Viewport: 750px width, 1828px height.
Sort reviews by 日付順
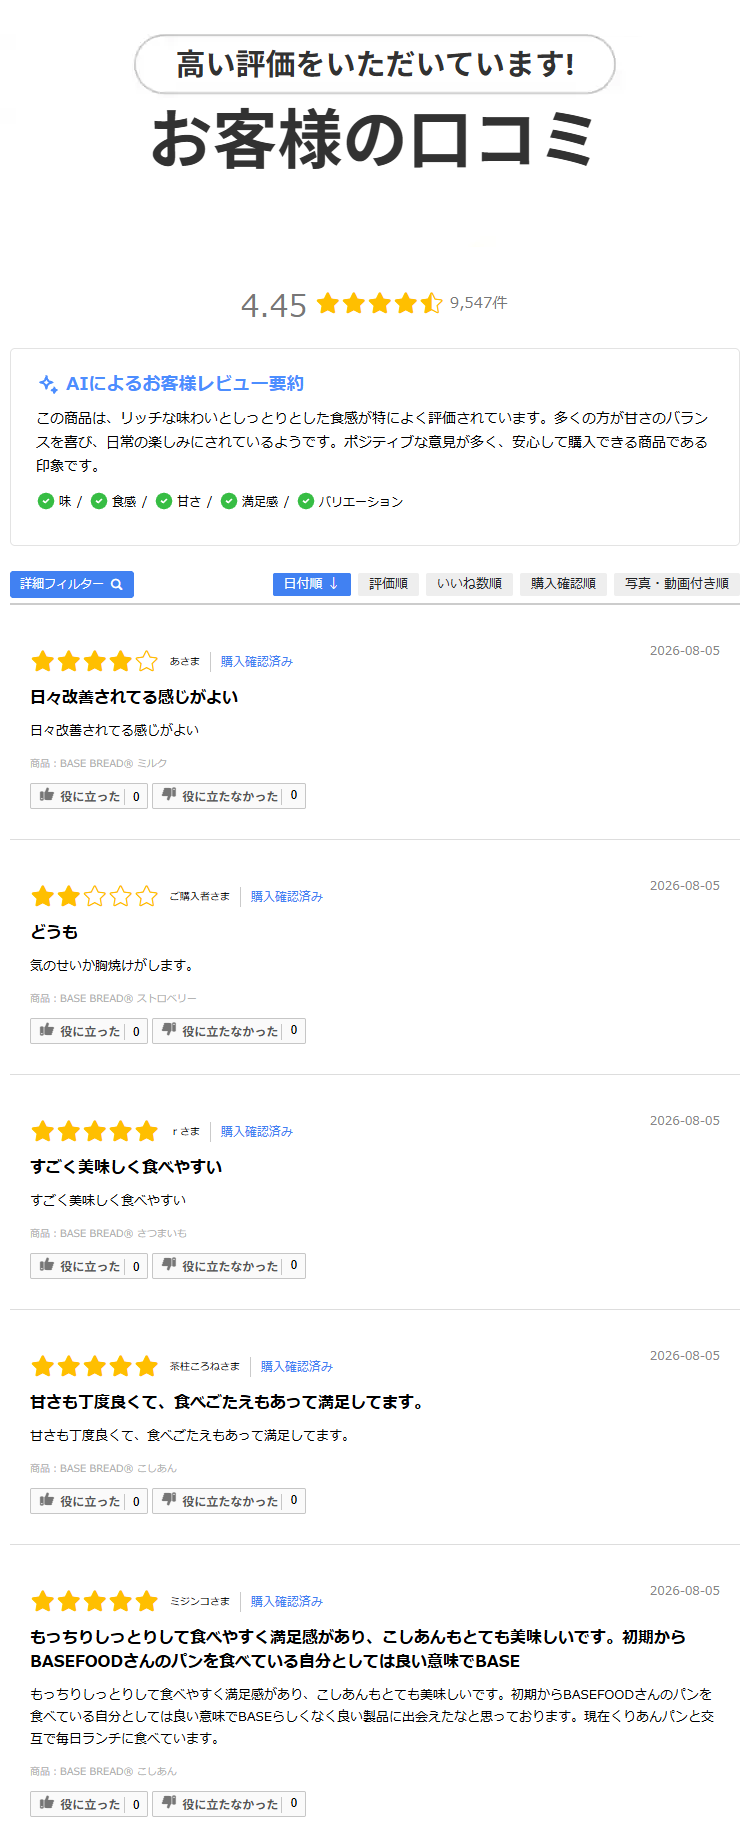pyautogui.click(x=311, y=584)
